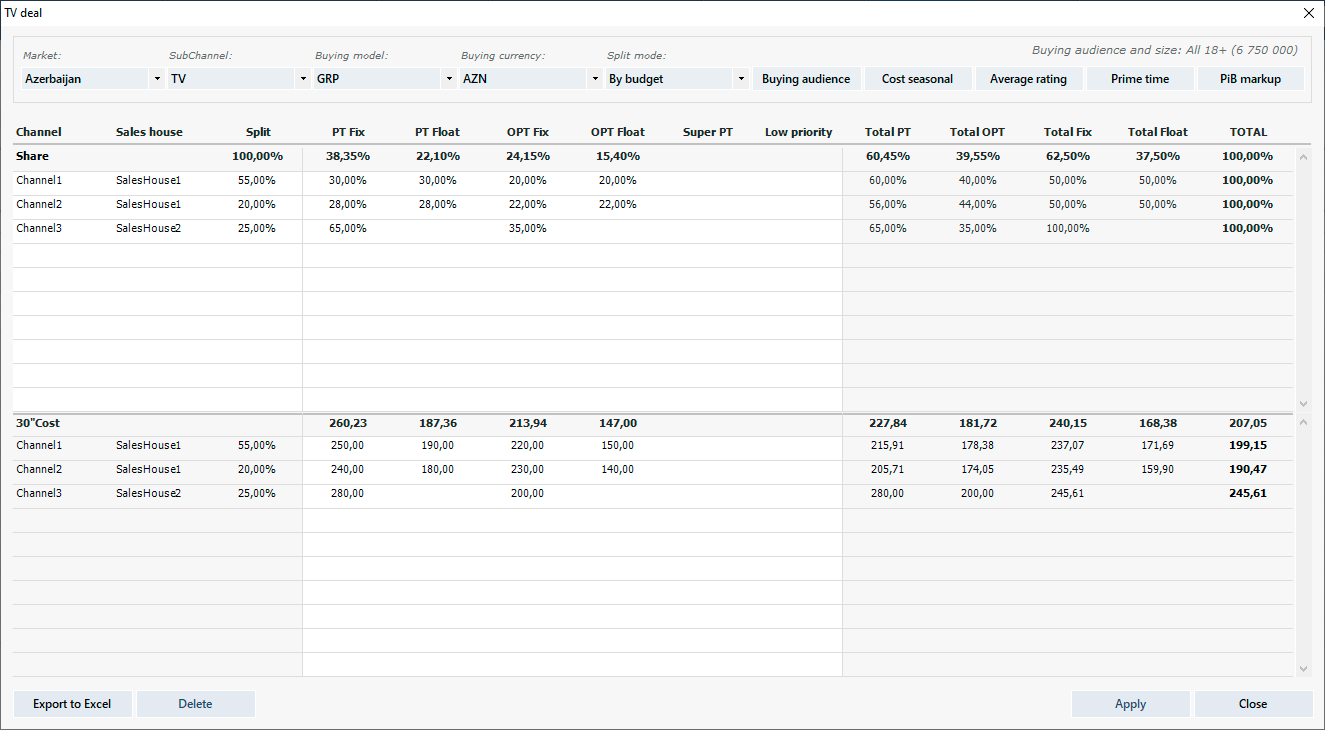Click Channel2 PT Float cost 180,00
This screenshot has height=730, width=1325.
438,469
